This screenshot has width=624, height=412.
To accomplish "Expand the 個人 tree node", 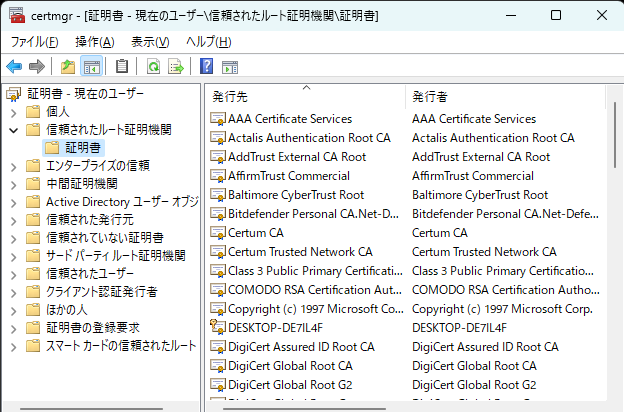I will click(14, 113).
